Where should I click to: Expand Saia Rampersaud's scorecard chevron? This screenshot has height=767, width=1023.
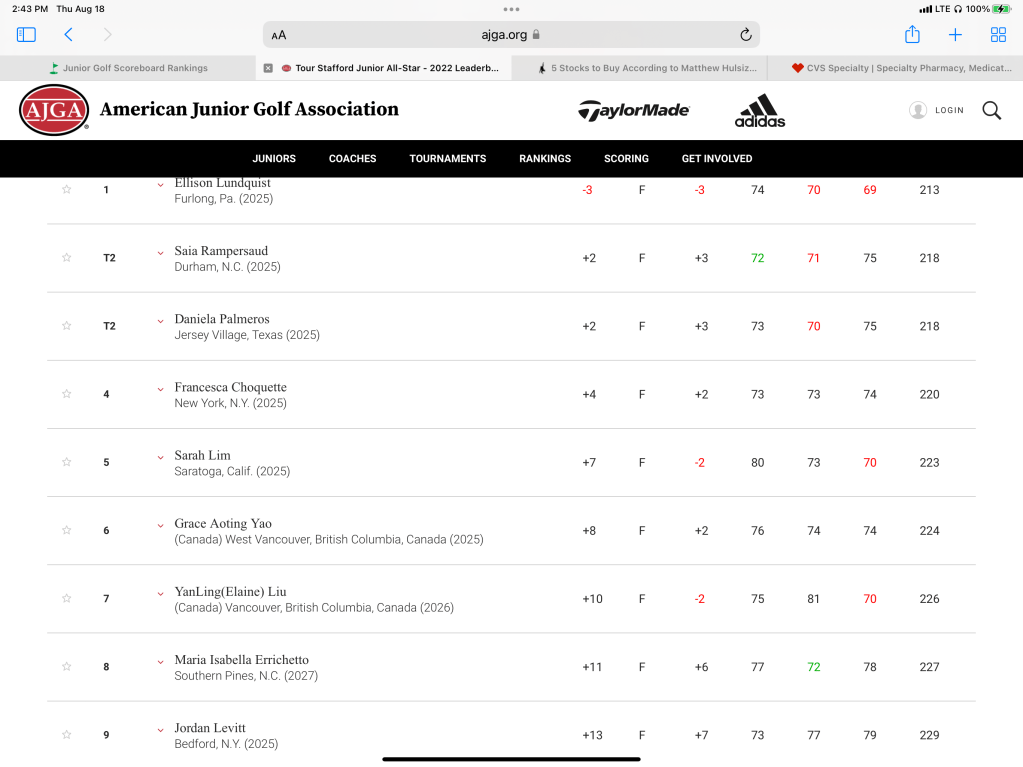160,253
